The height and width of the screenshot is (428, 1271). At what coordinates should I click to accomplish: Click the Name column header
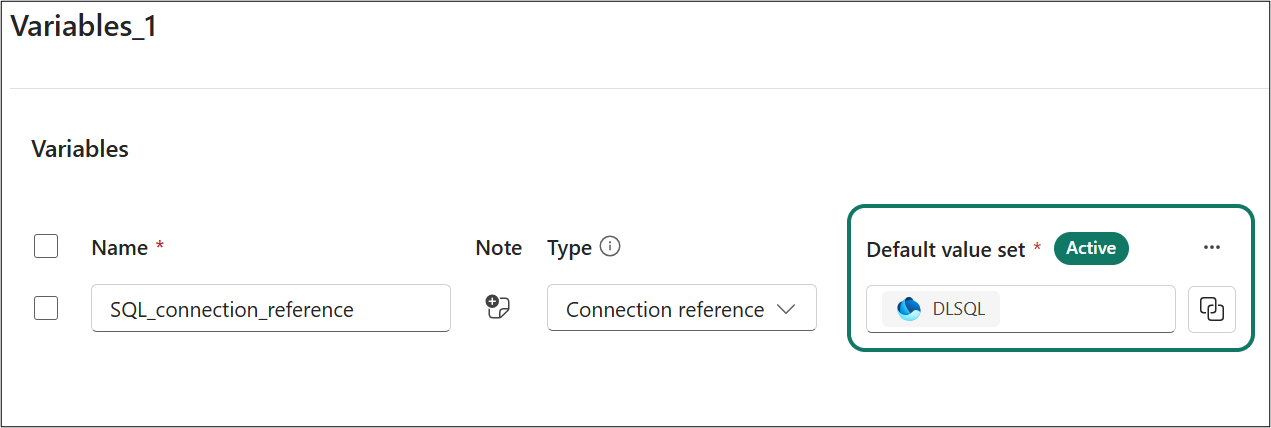pyautogui.click(x=119, y=248)
